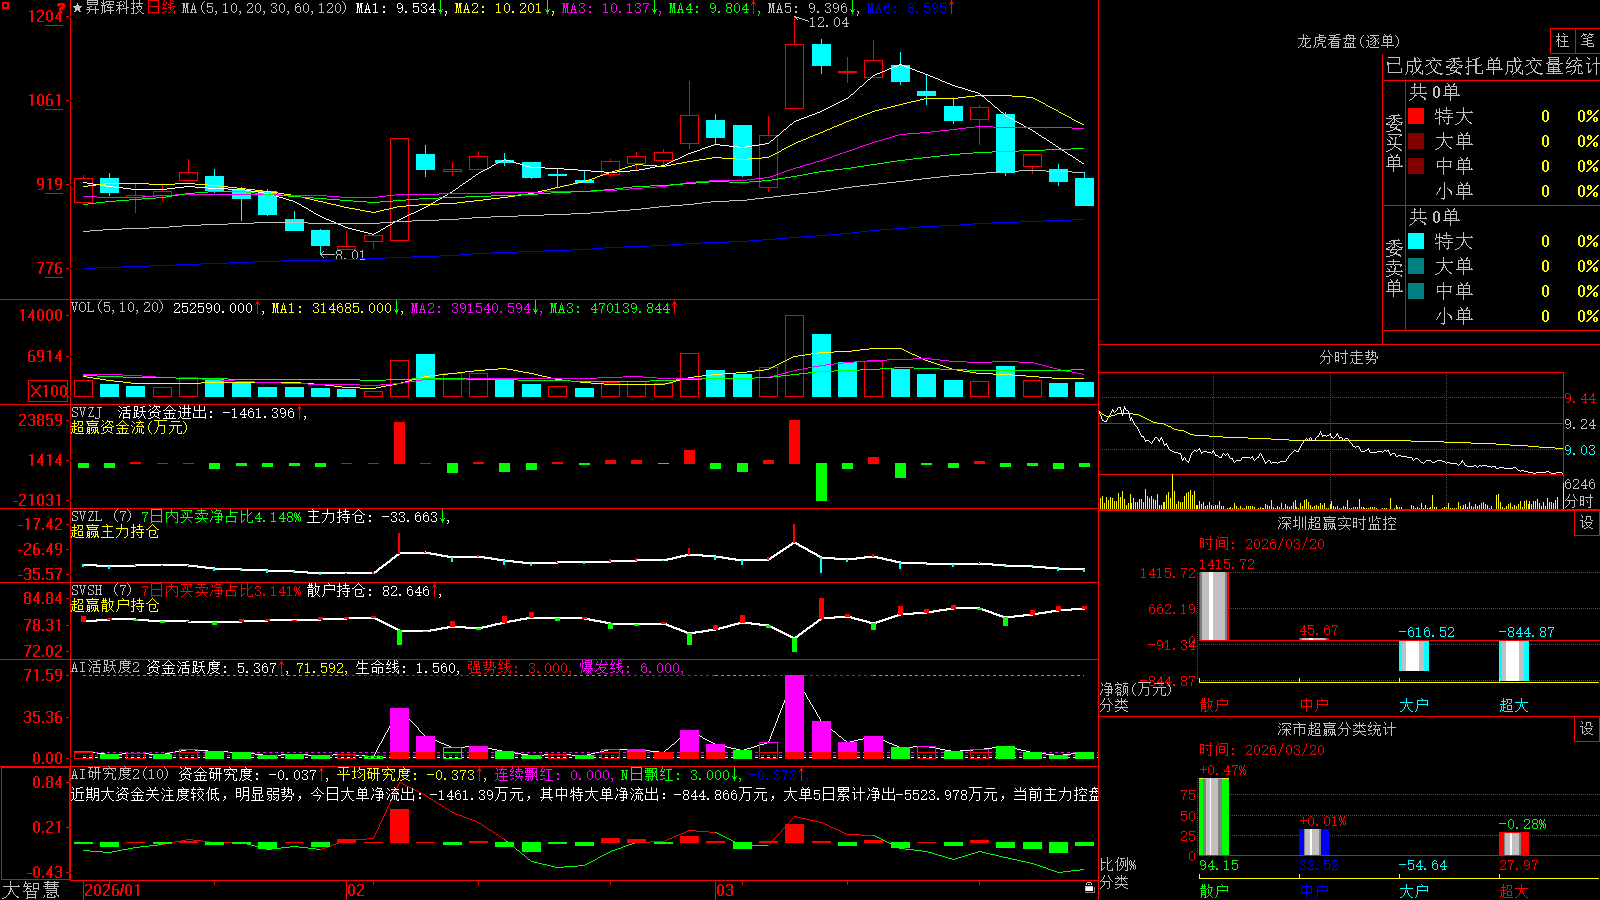The height and width of the screenshot is (900, 1600).
Task: Click the 2026/01 date marker on timeline
Action: coord(113,890)
